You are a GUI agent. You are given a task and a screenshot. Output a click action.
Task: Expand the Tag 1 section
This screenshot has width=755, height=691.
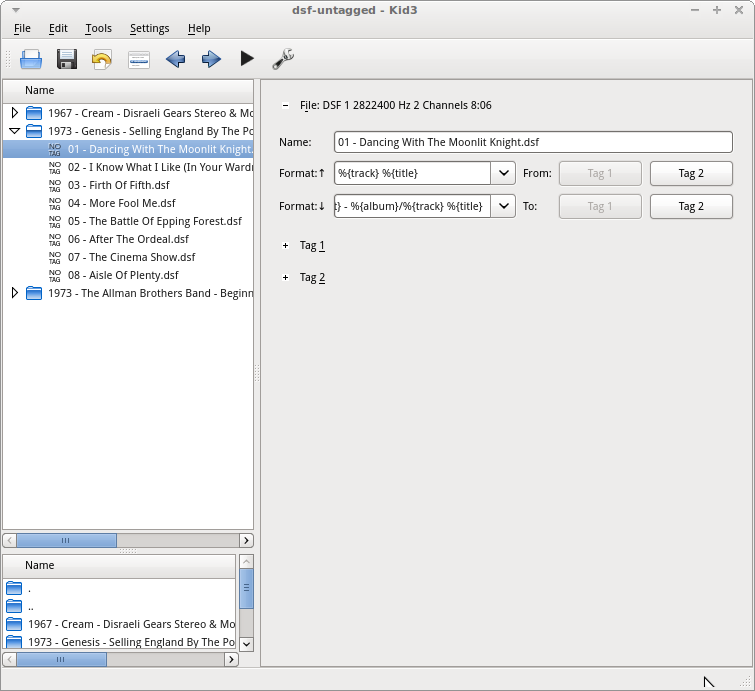point(286,246)
